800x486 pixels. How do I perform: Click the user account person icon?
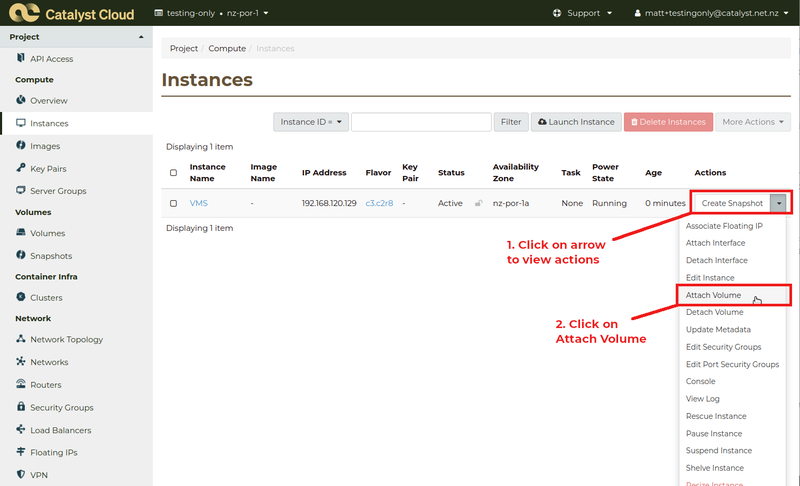coord(637,13)
